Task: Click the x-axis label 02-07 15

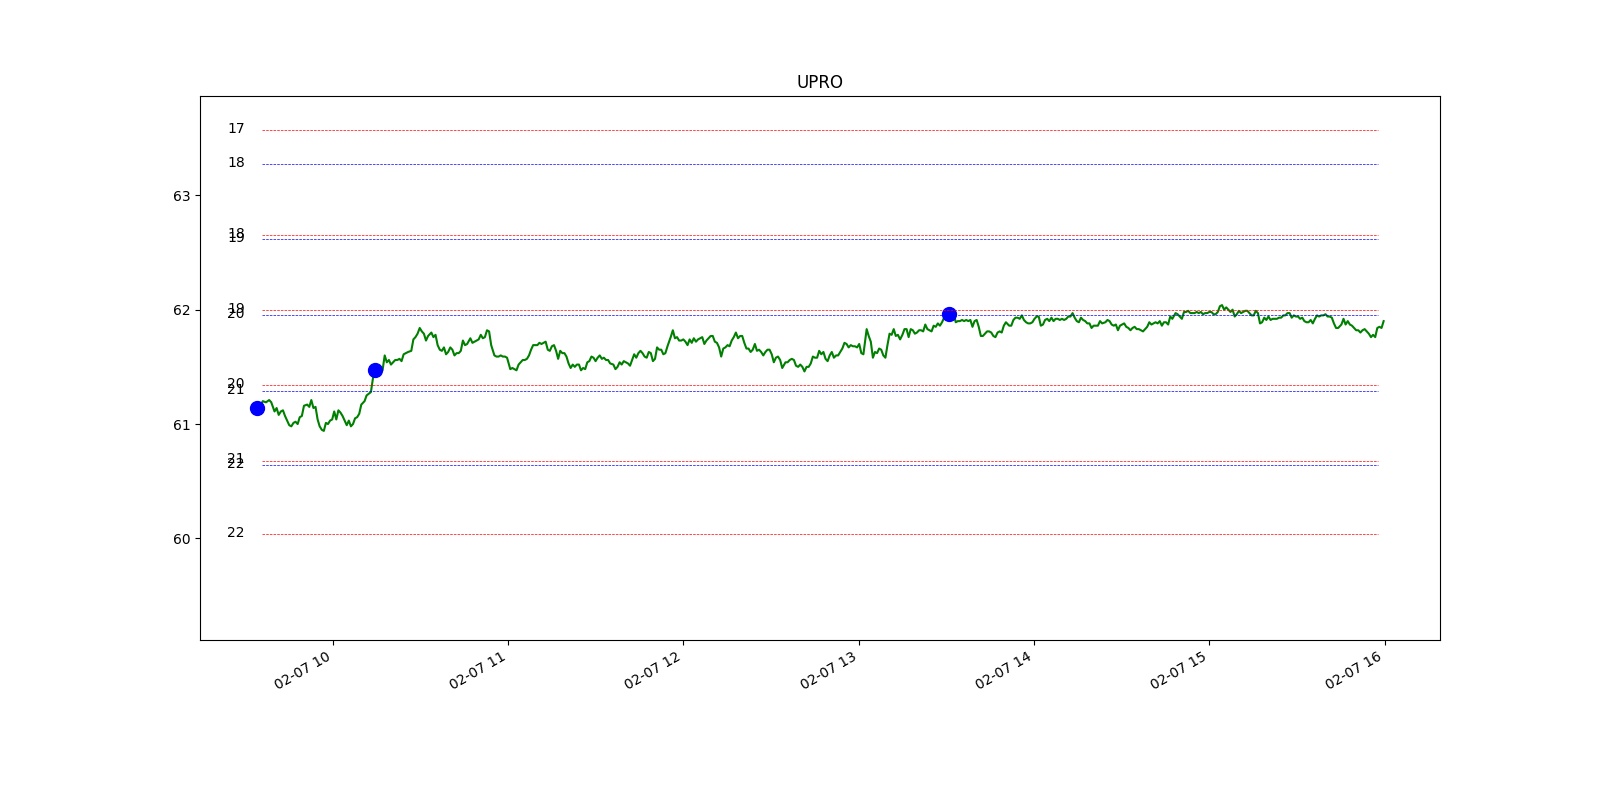Action: point(1178,669)
